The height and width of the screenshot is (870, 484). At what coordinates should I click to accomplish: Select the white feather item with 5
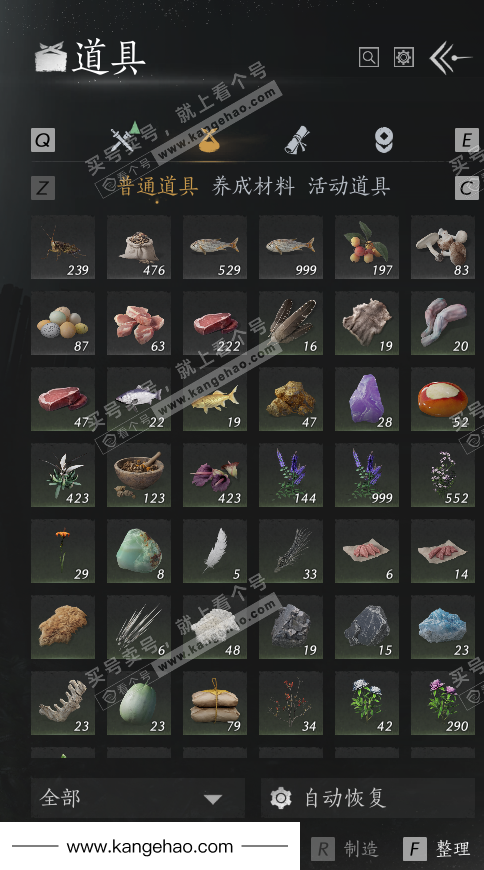pyautogui.click(x=215, y=551)
